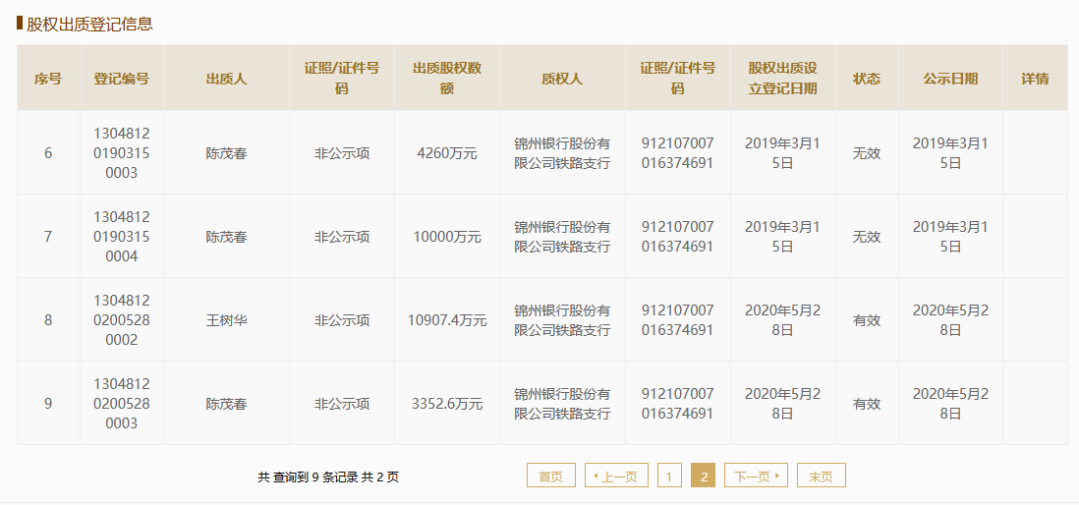Click pledgor 王树华 in row 8
The height and width of the screenshot is (505, 1079).
point(226,320)
